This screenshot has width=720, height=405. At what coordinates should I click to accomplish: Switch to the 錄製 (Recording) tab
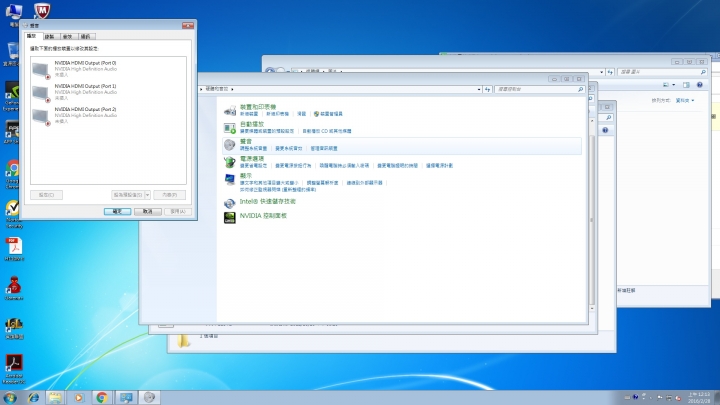click(50, 36)
